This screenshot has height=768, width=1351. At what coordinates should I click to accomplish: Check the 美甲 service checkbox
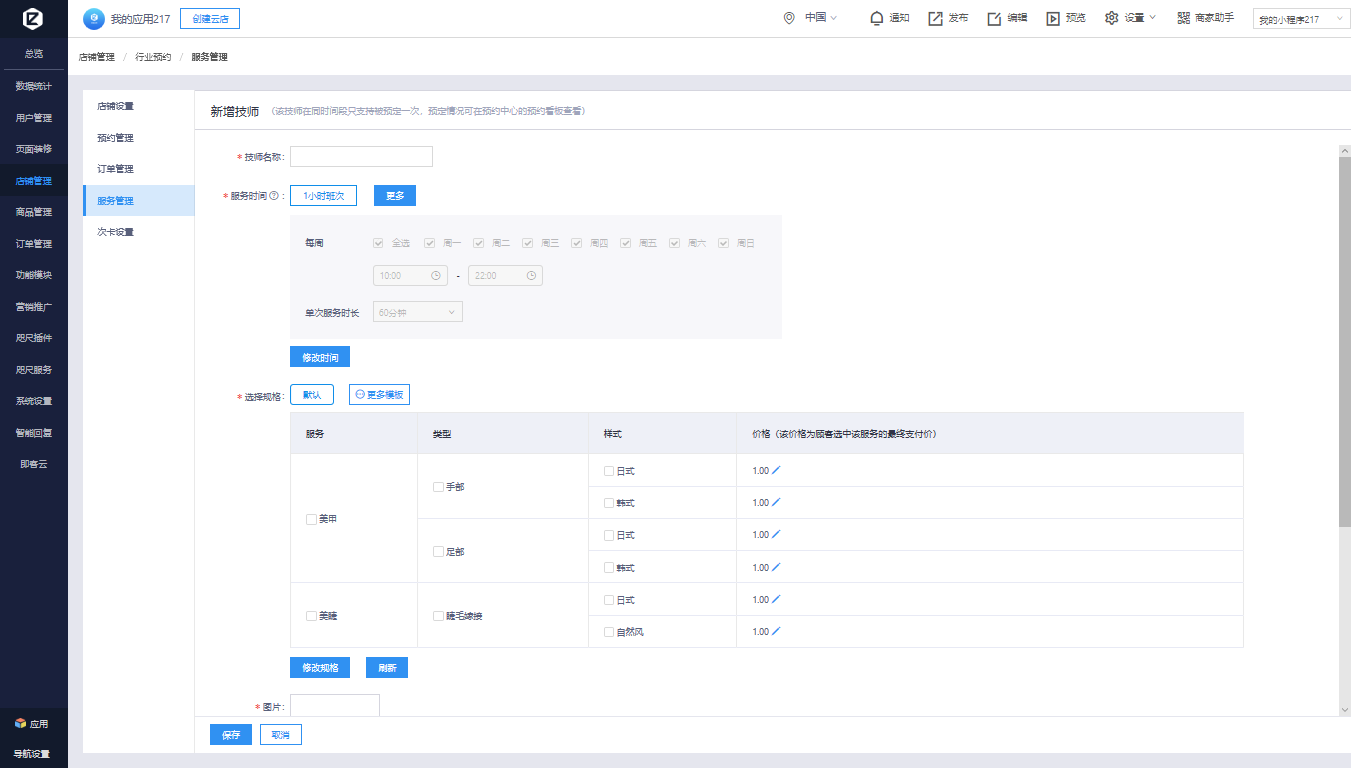(311, 519)
